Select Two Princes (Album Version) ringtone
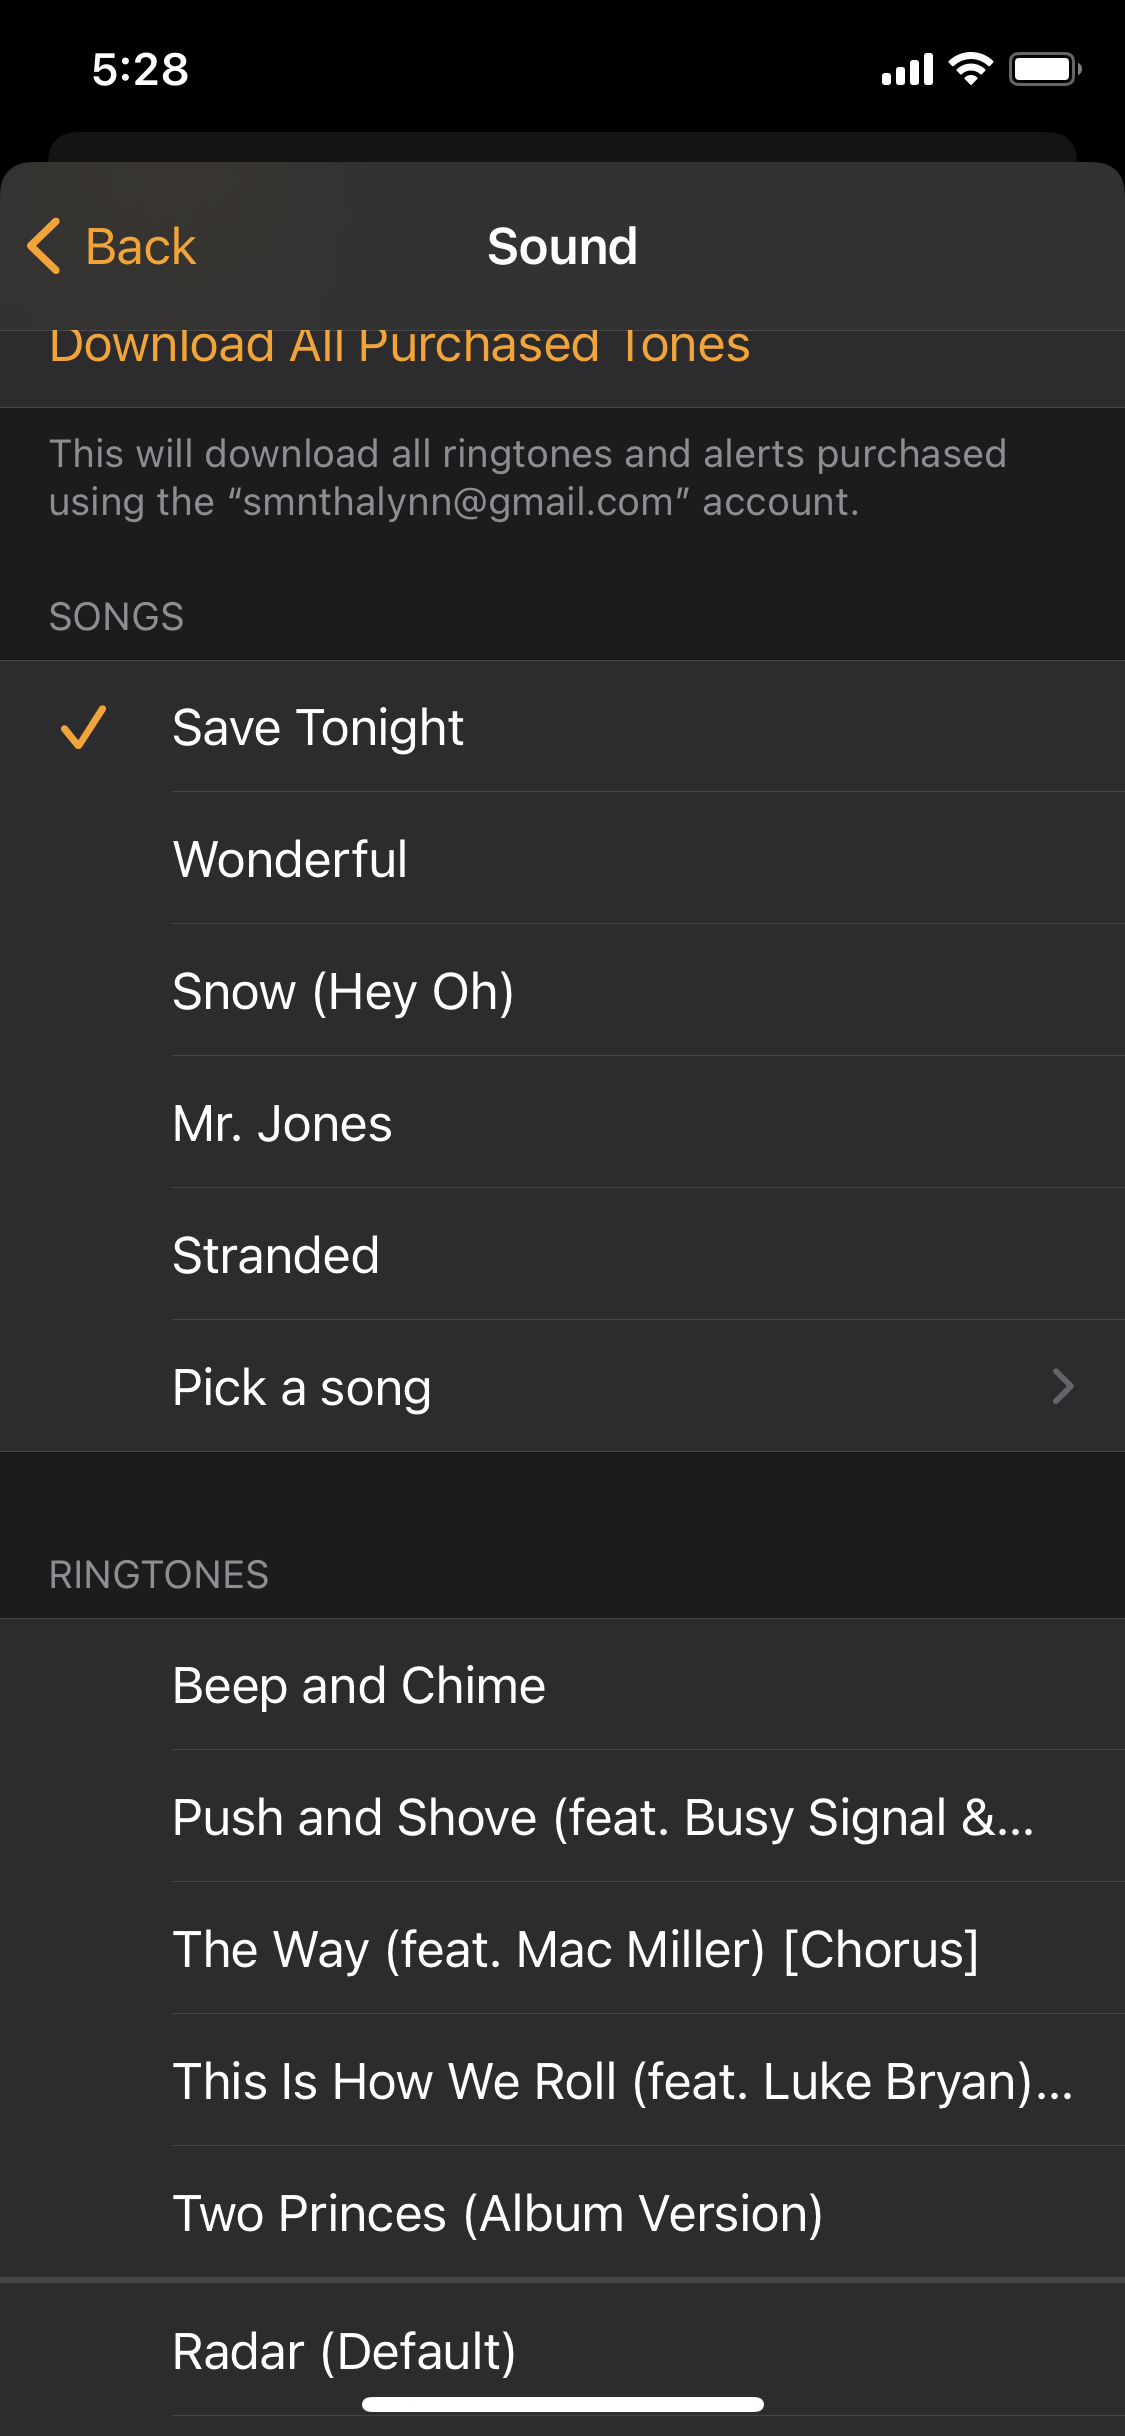The width and height of the screenshot is (1125, 2436). pos(562,2213)
